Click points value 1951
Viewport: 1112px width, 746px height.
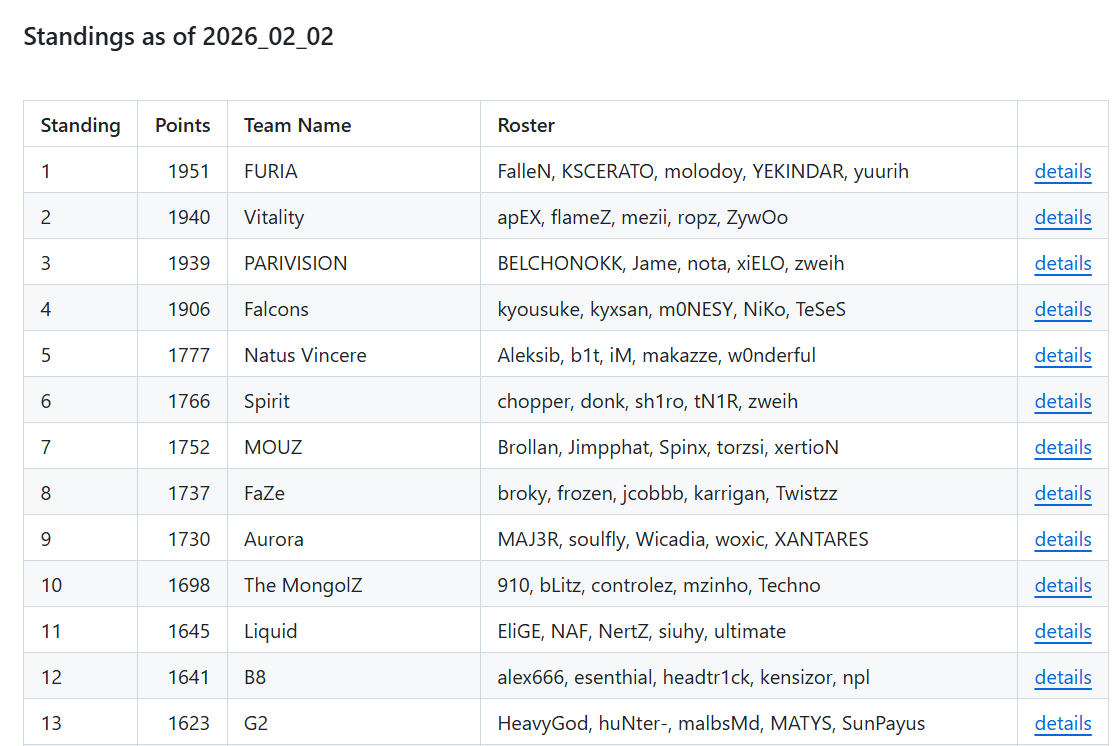[189, 172]
